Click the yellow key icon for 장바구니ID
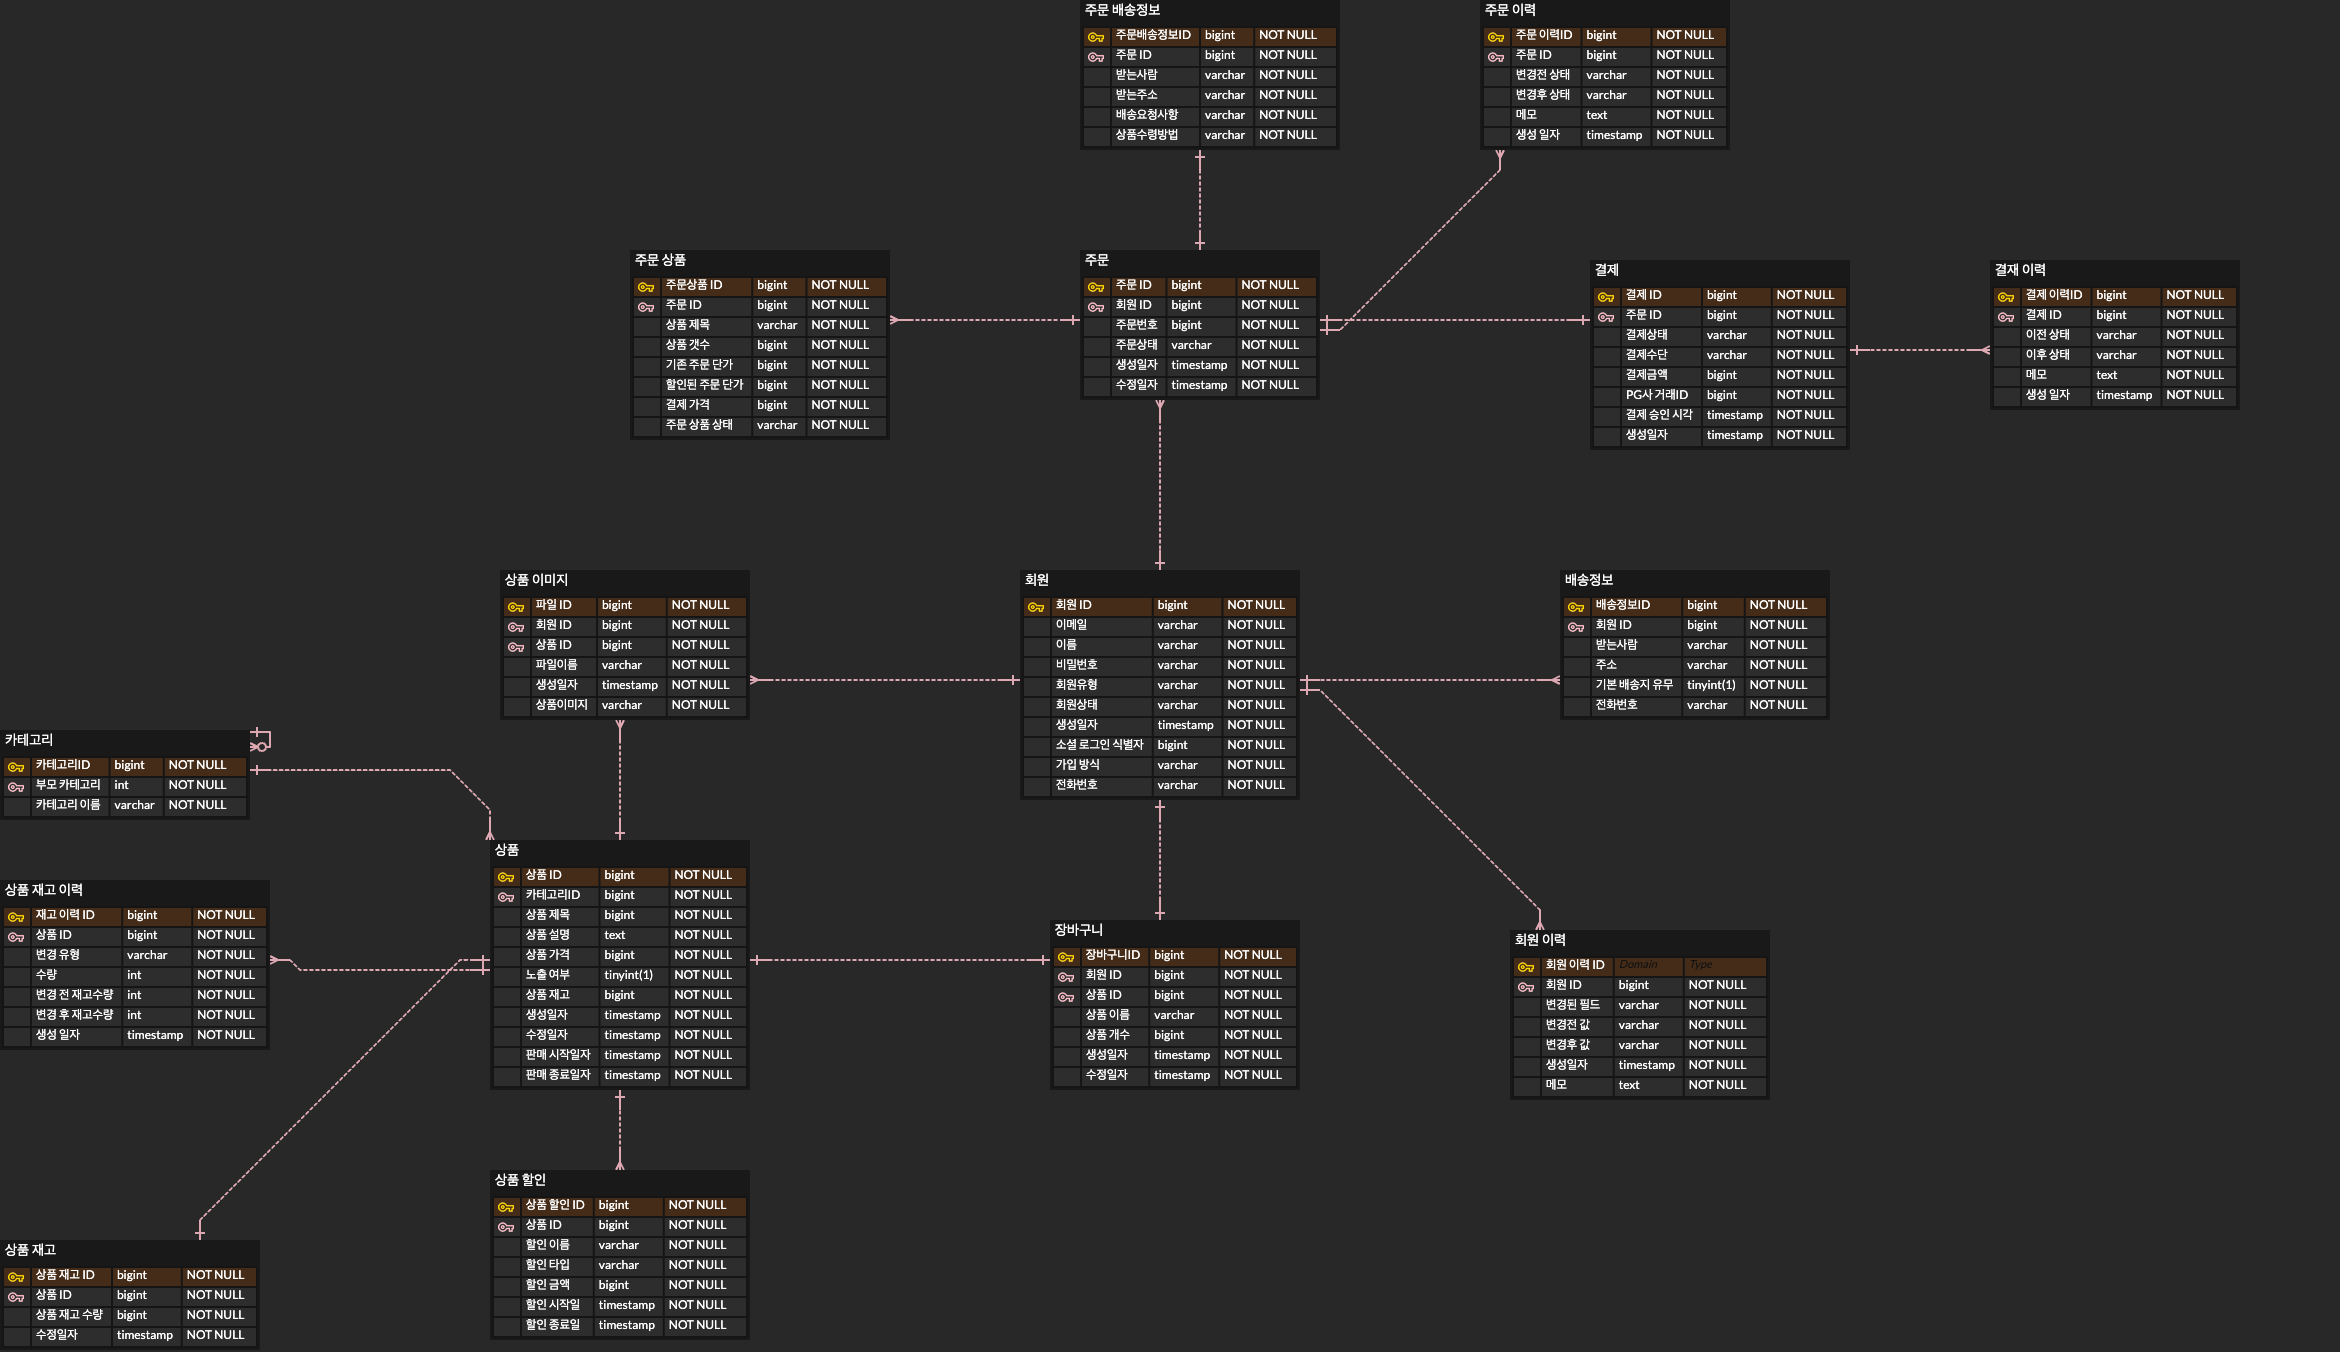The height and width of the screenshot is (1352, 2340). pos(1066,956)
